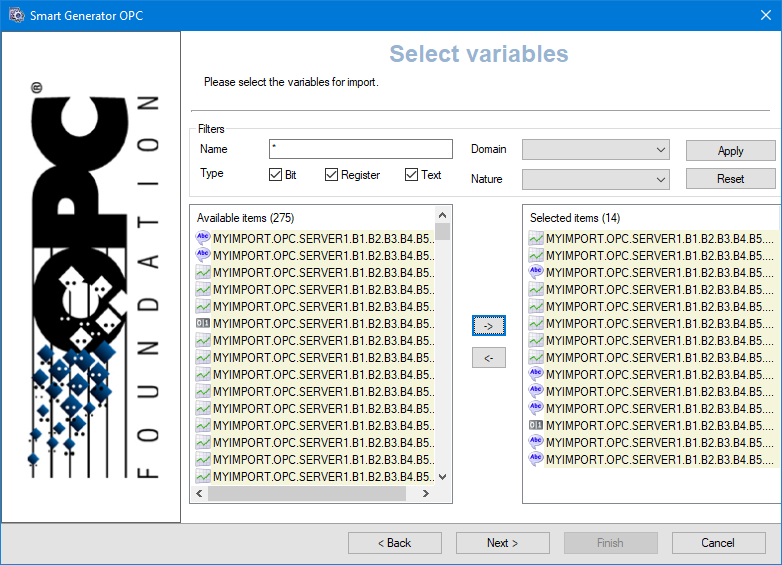Click the first text-type icon in Available items
Screen dimensions: 782x565
click(203, 238)
